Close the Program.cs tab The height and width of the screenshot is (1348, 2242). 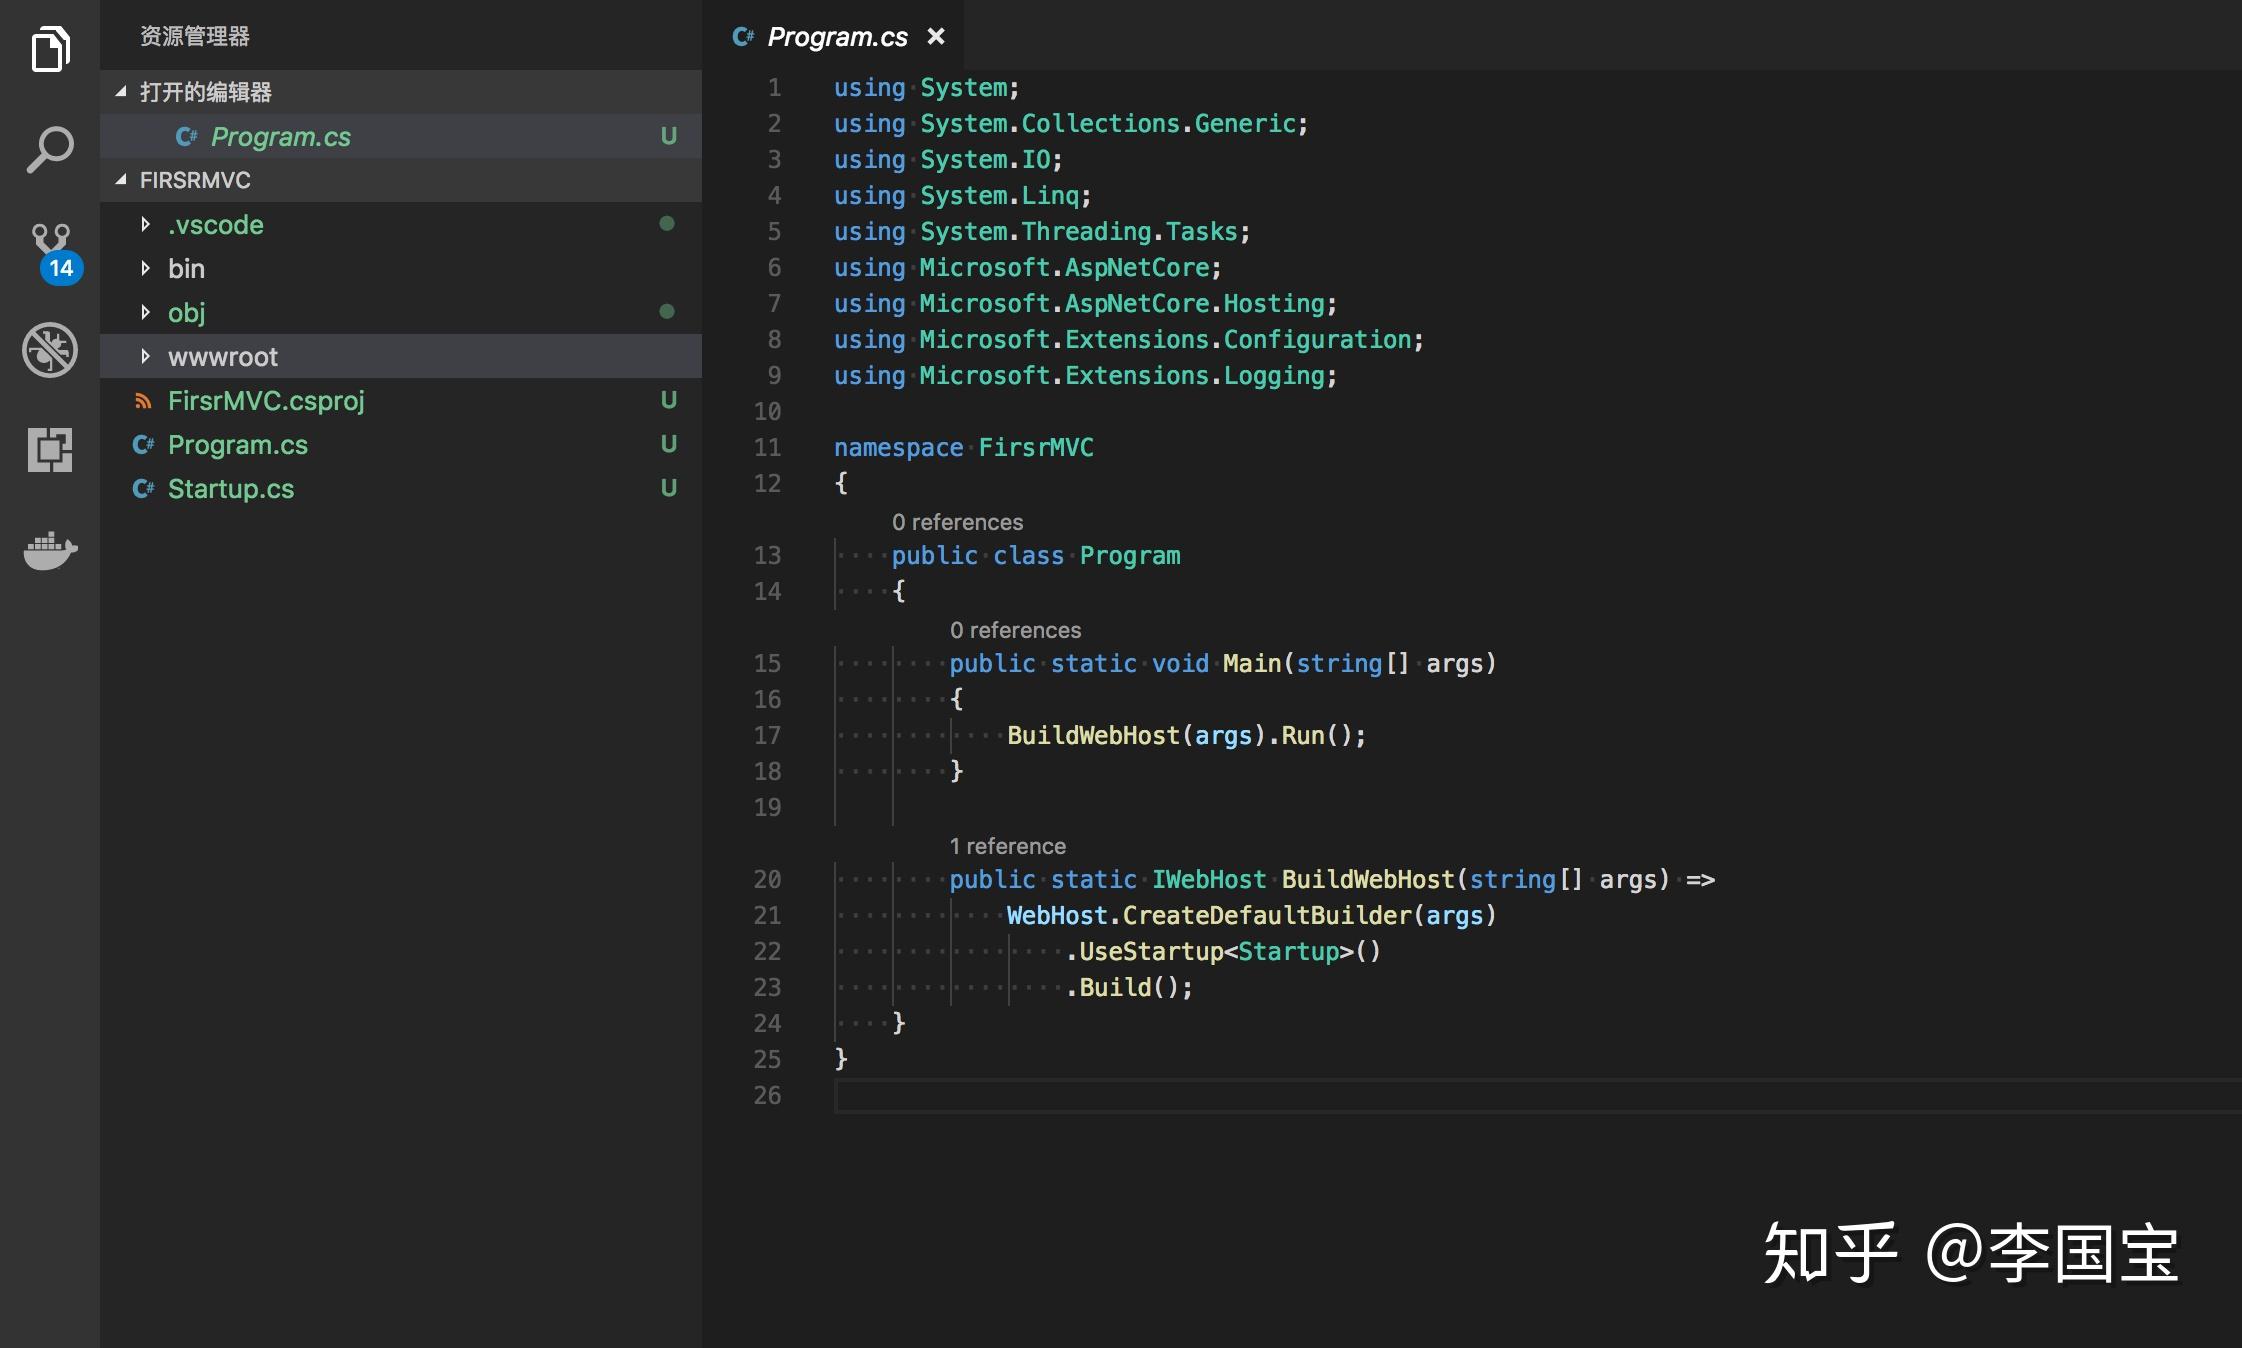[x=936, y=37]
